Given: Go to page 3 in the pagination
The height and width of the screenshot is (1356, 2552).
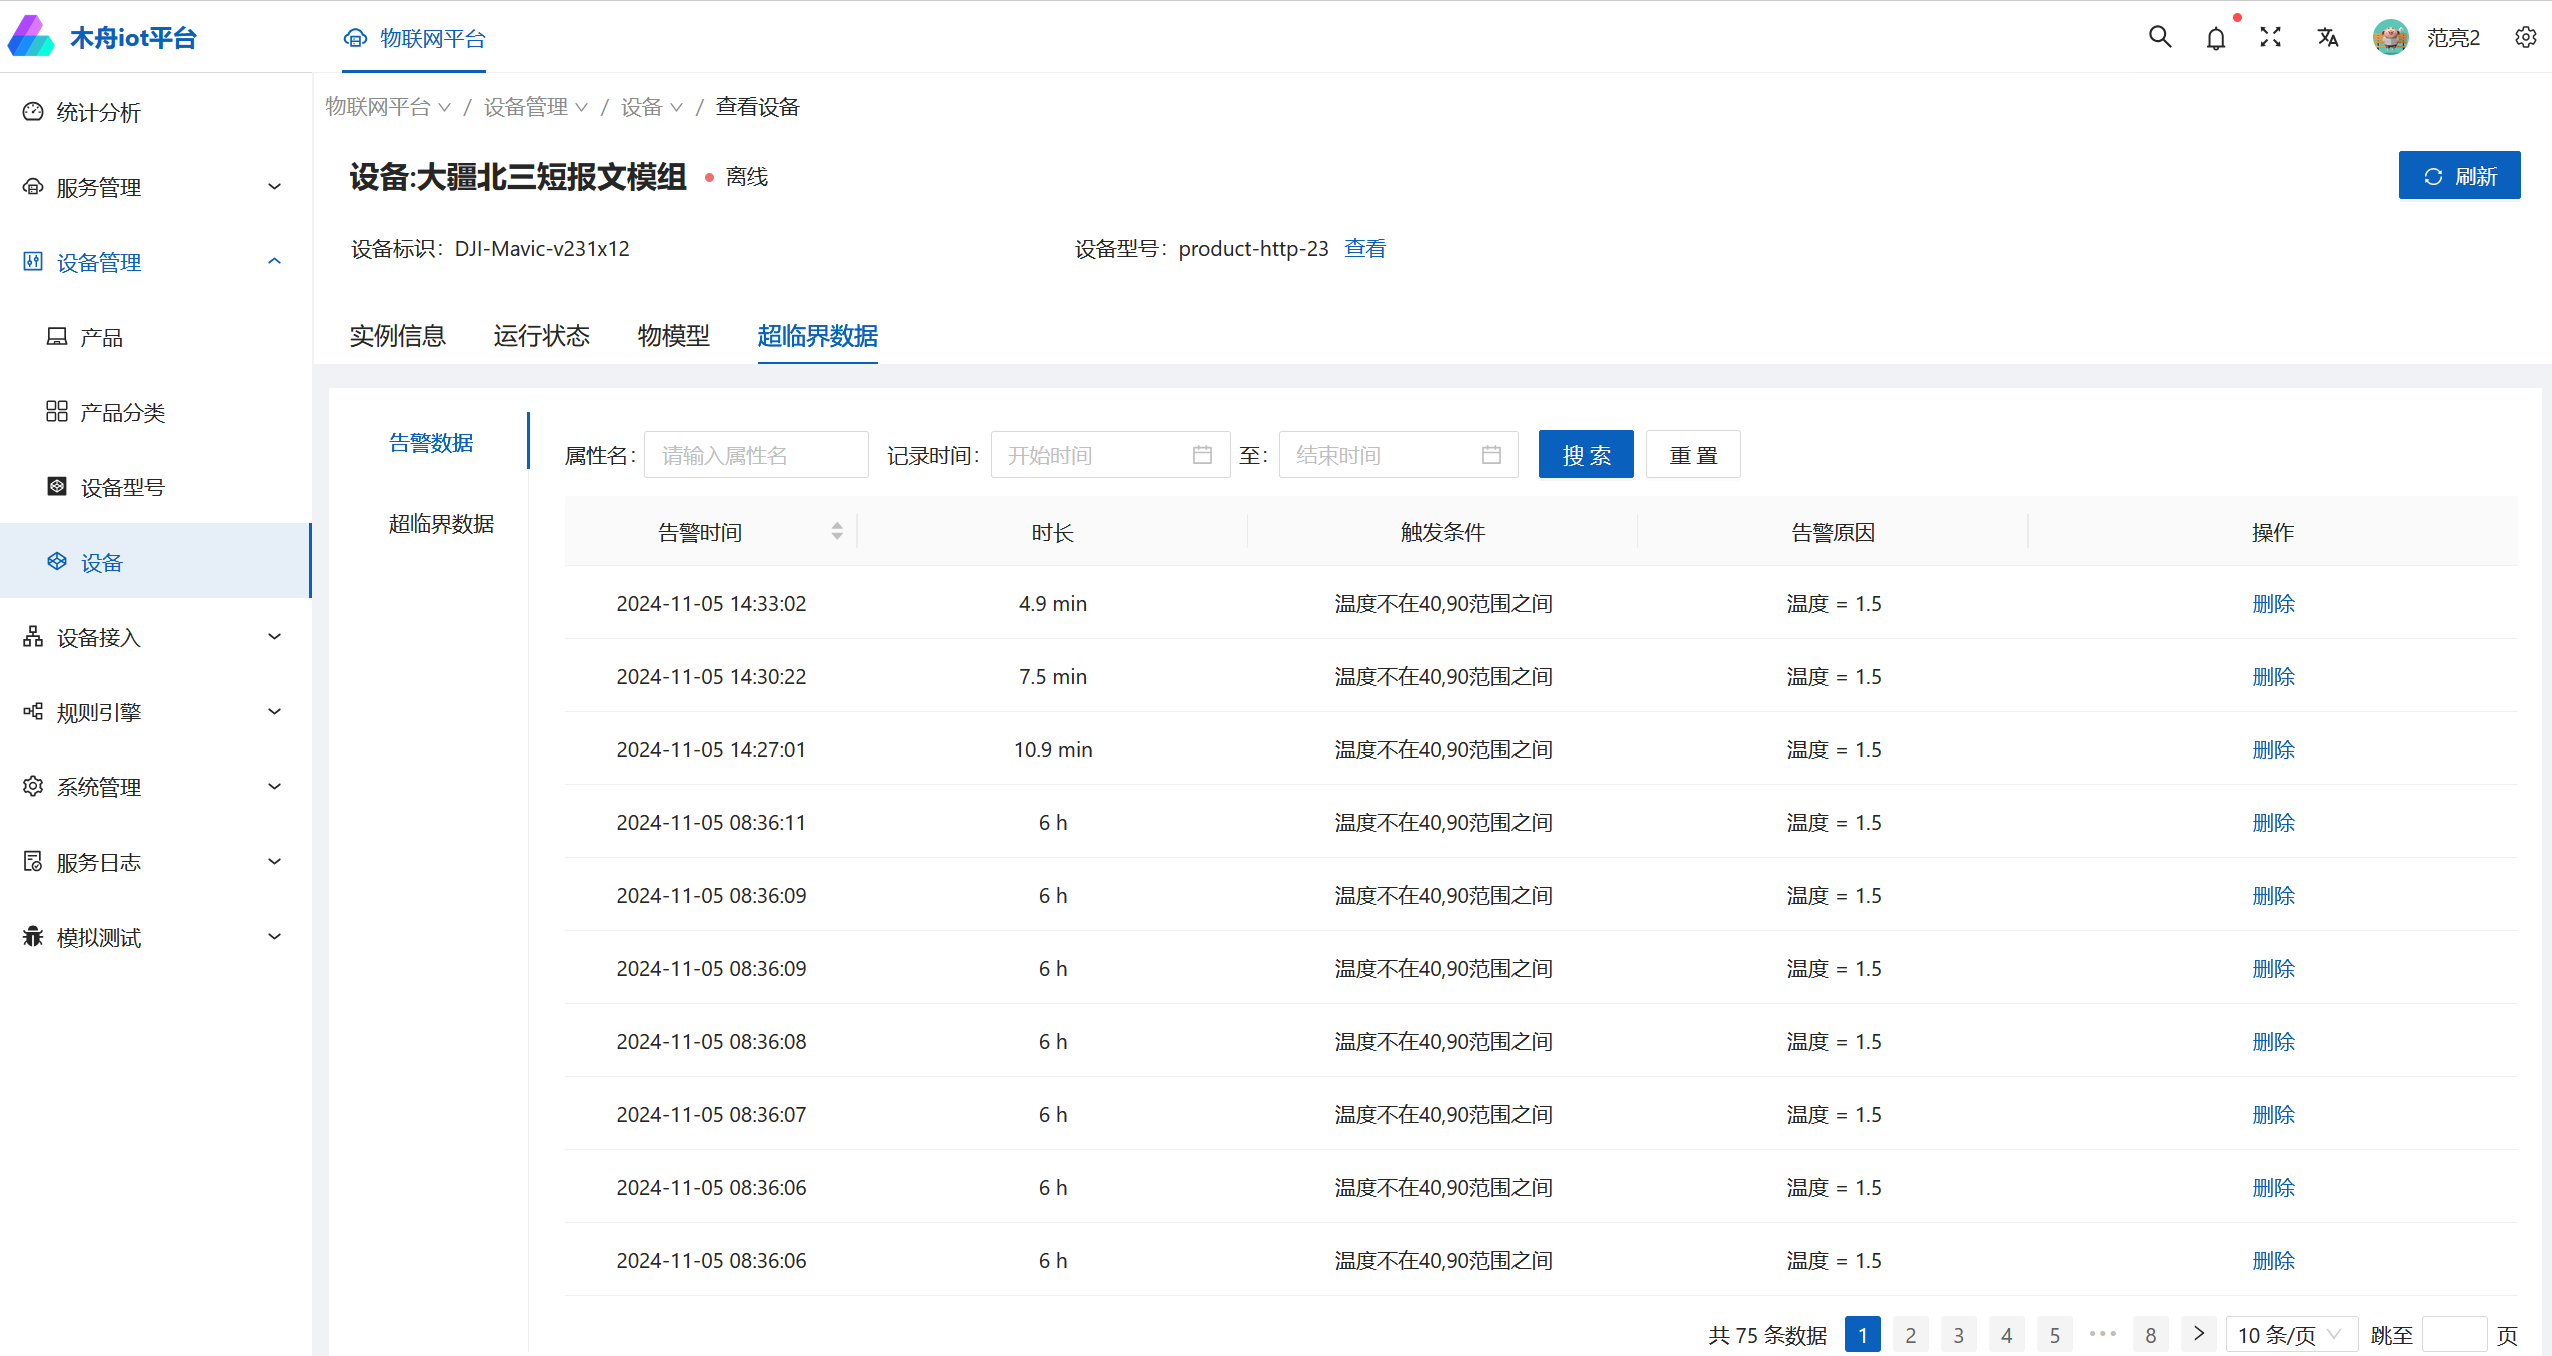Looking at the screenshot, I should (x=1958, y=1335).
